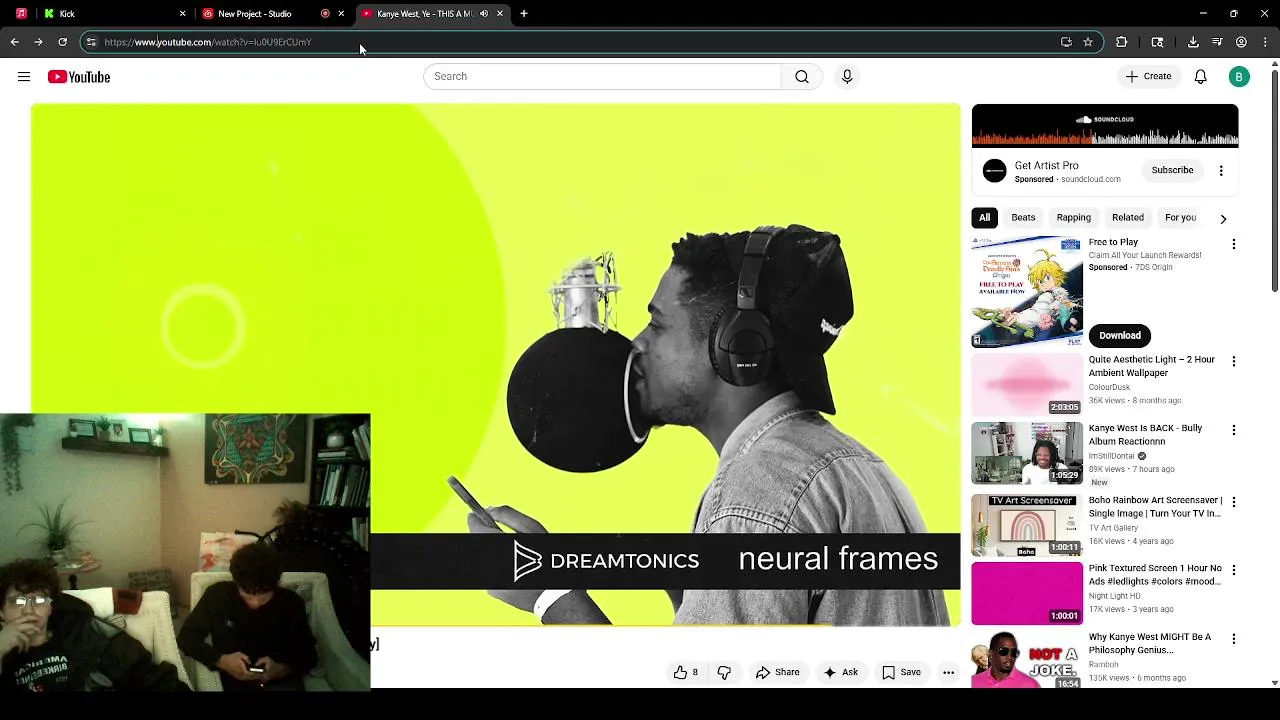Image resolution: width=1280 pixels, height=720 pixels.
Task: Show more filter chips with arrow
Action: (1223, 218)
